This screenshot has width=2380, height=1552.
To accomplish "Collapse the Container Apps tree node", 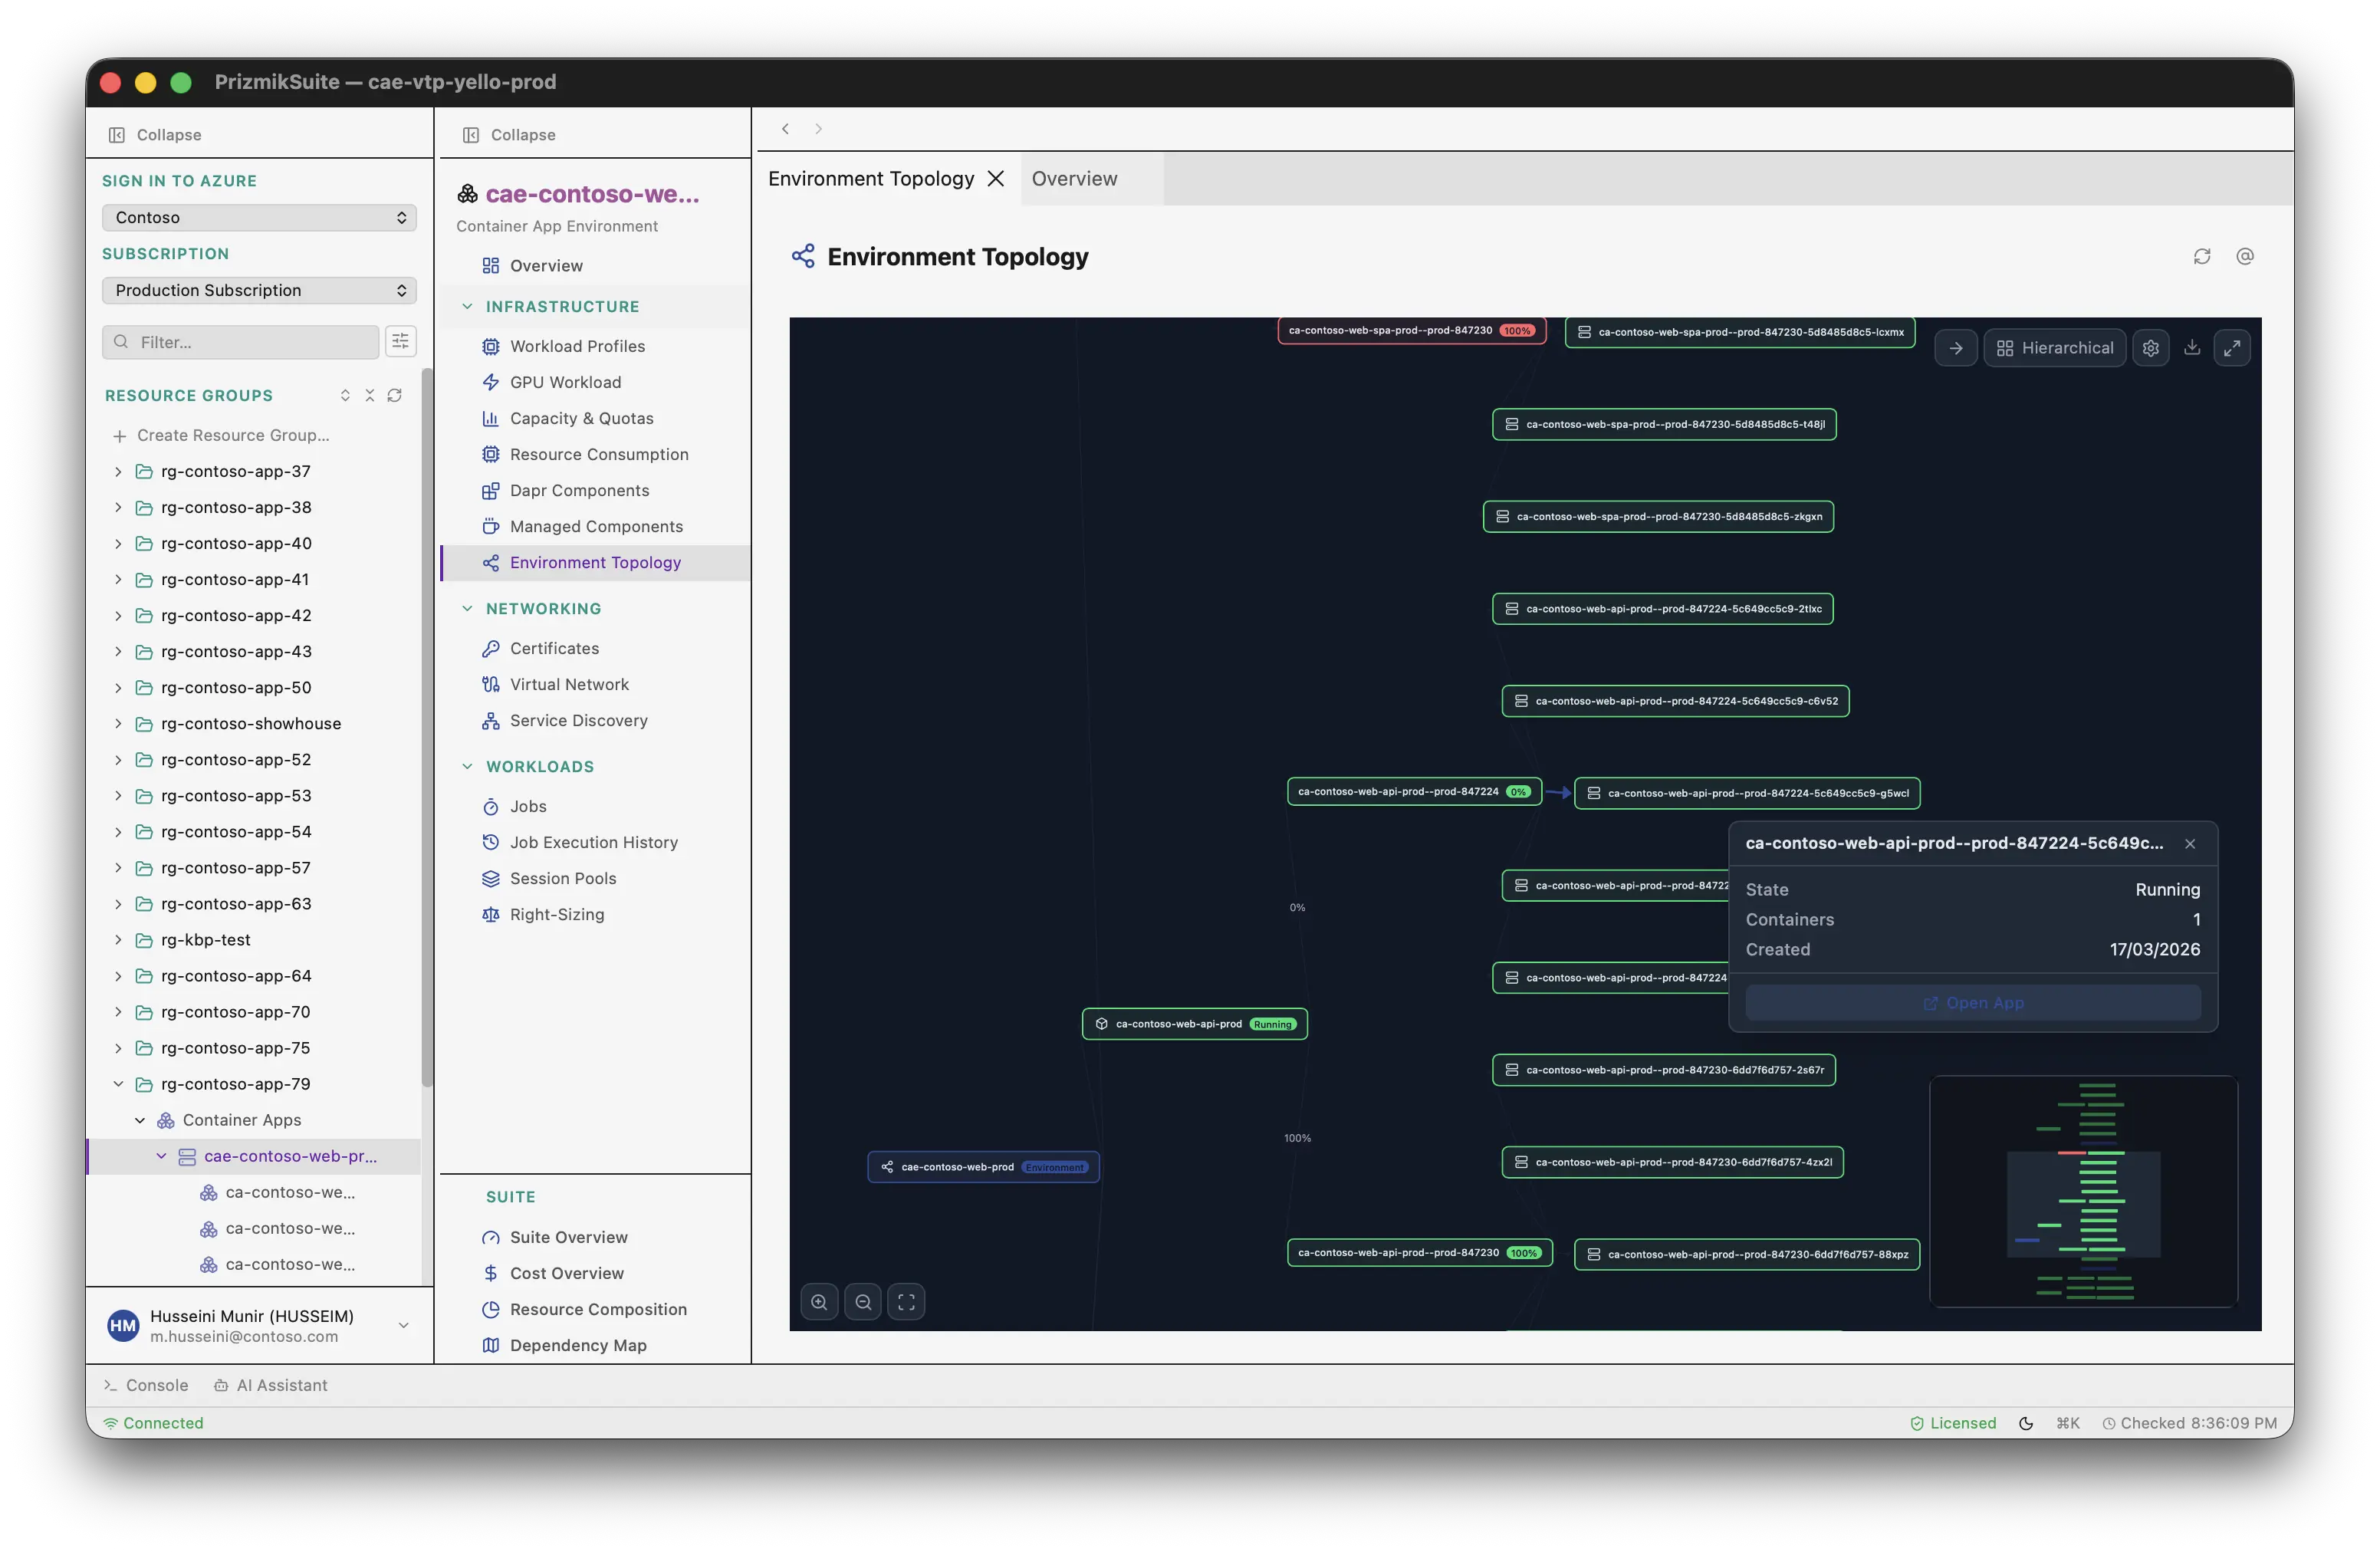I will (140, 1120).
